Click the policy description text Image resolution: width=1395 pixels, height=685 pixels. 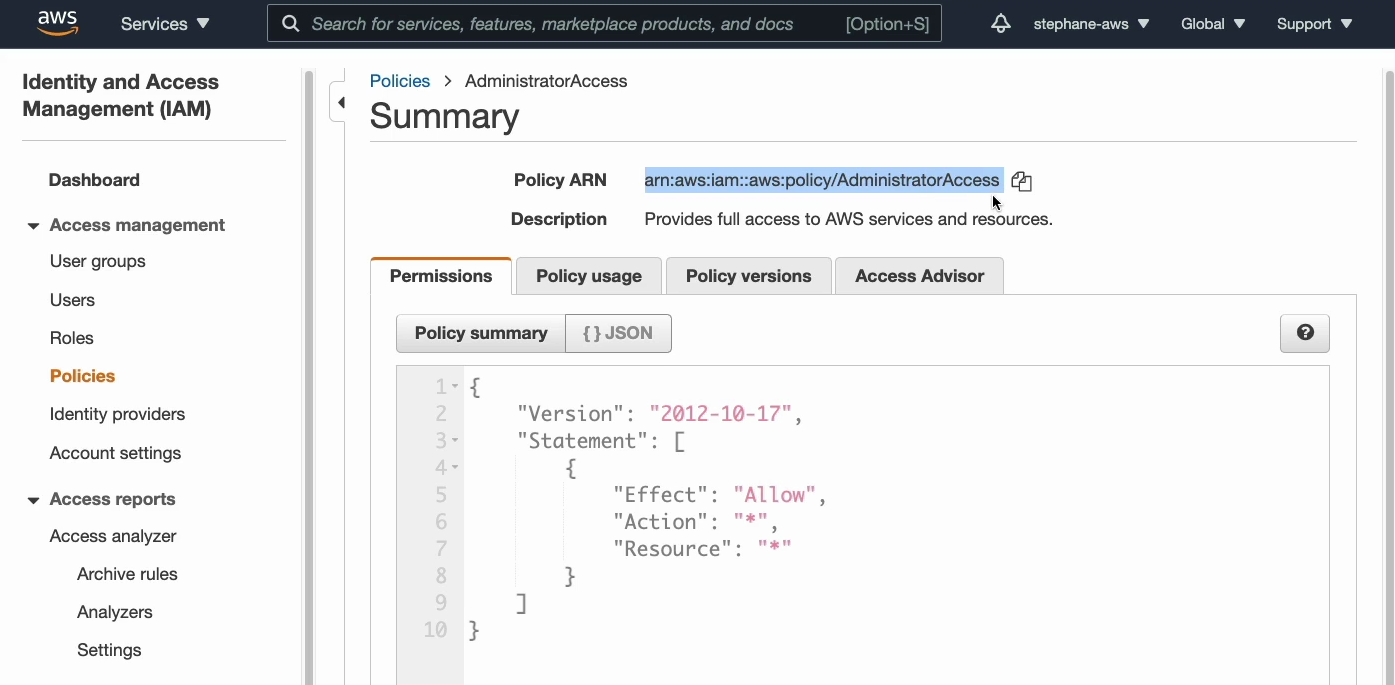click(848, 219)
